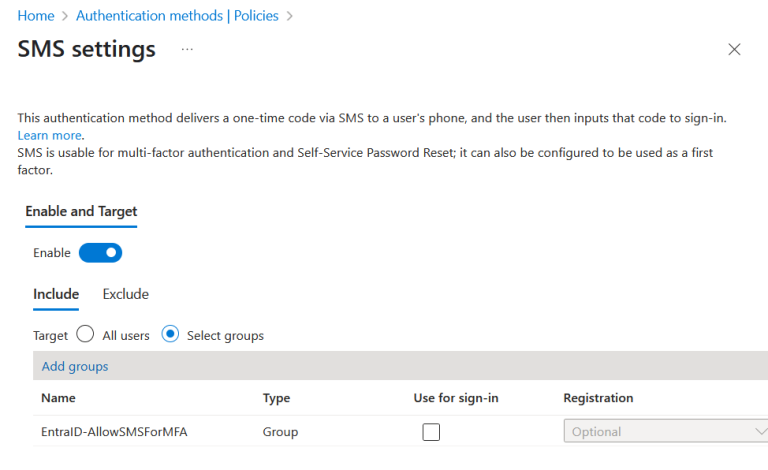
Task: Click Add groups
Action: click(x=75, y=366)
